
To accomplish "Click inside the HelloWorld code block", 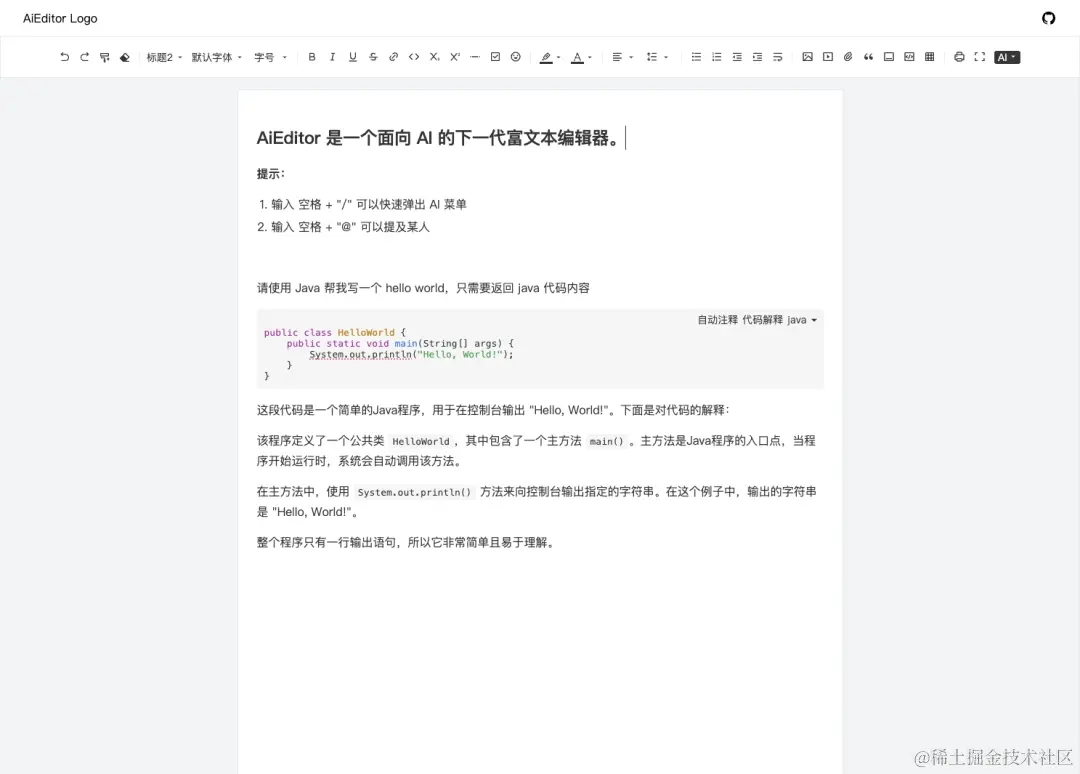I will [540, 349].
